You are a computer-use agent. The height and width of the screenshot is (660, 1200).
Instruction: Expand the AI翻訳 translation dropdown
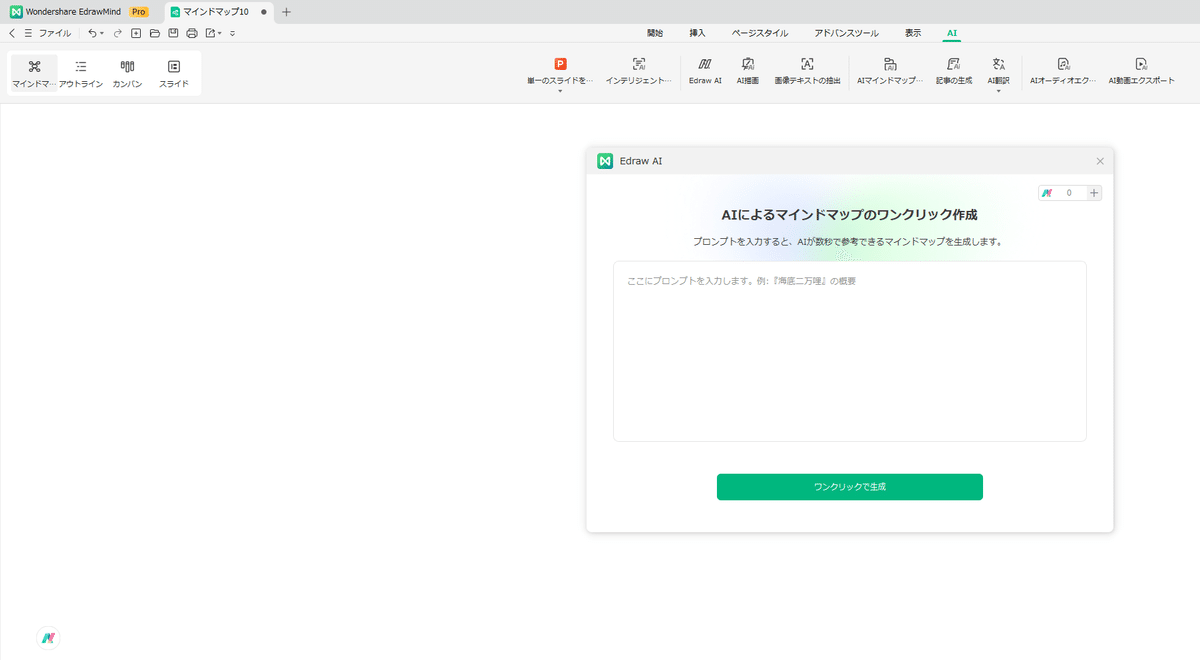pos(998,91)
